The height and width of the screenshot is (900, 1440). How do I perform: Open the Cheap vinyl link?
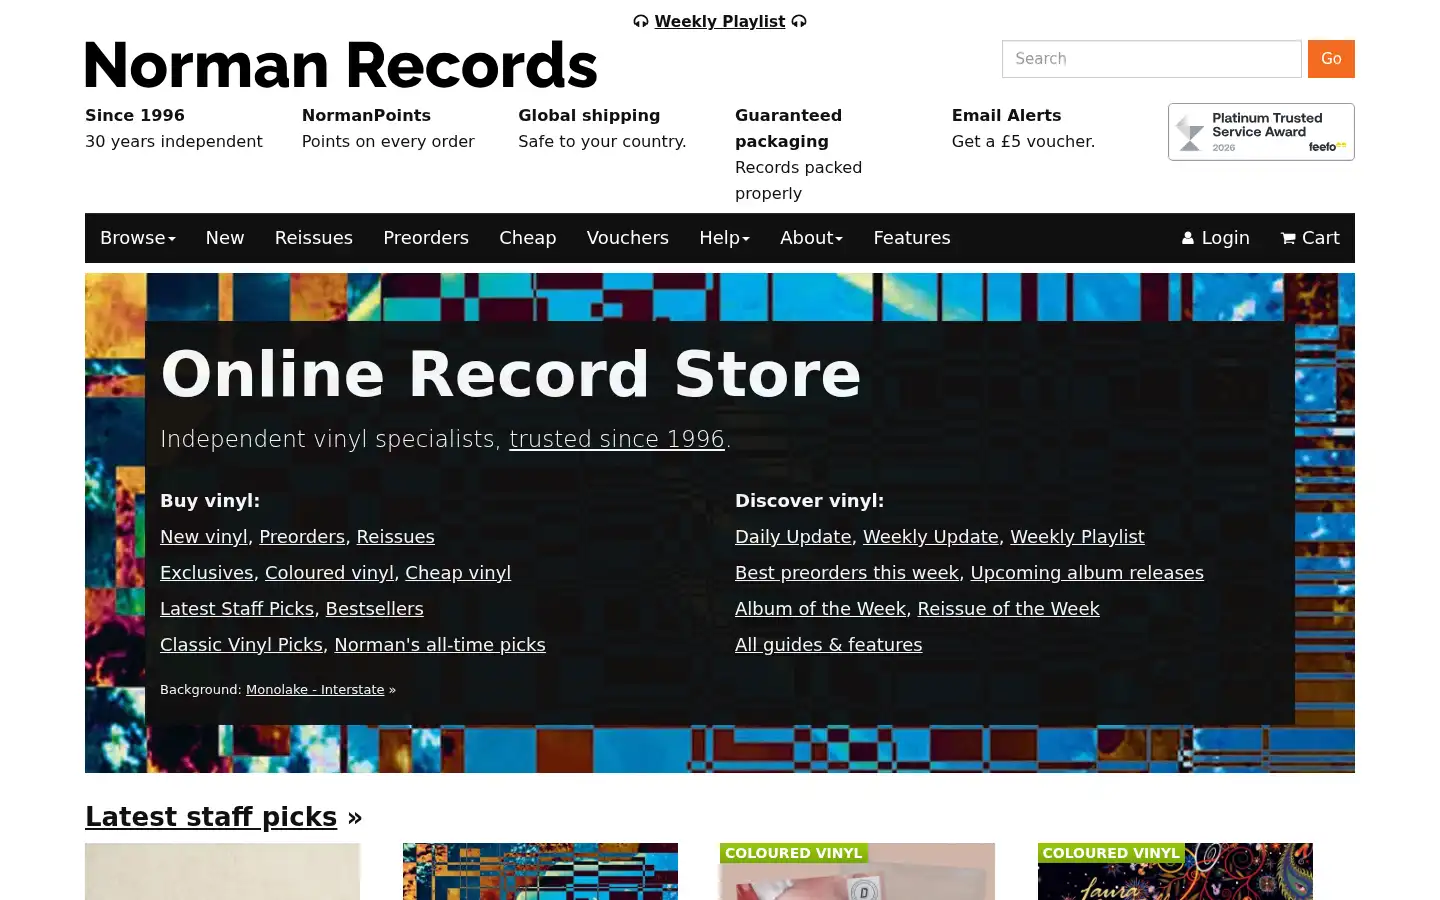click(458, 573)
